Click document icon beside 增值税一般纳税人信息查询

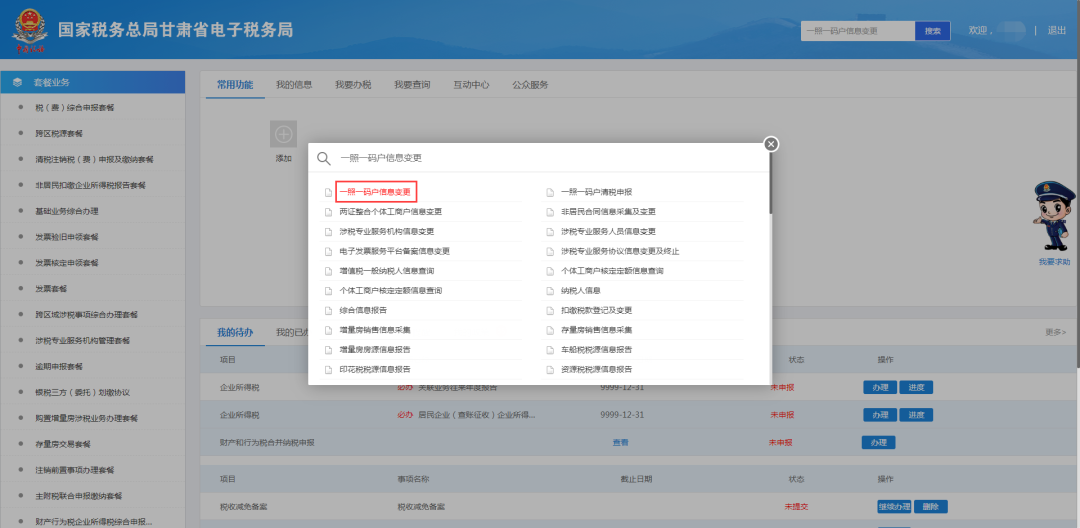(329, 271)
